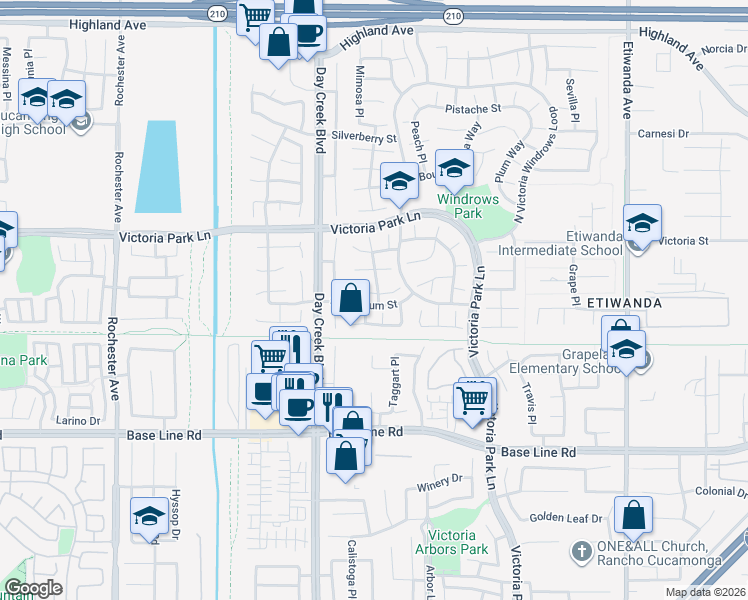This screenshot has height=600, width=748.
Task: Select the Mimosa Pl street label
Action: coord(359,92)
